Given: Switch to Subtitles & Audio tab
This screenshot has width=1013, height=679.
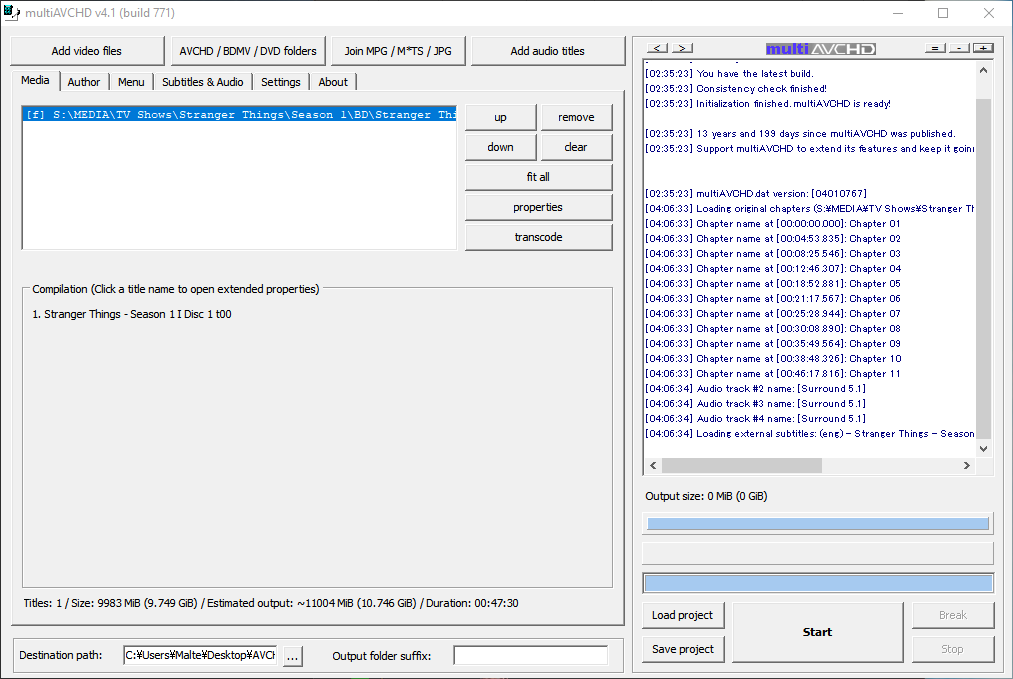Looking at the screenshot, I should [203, 82].
